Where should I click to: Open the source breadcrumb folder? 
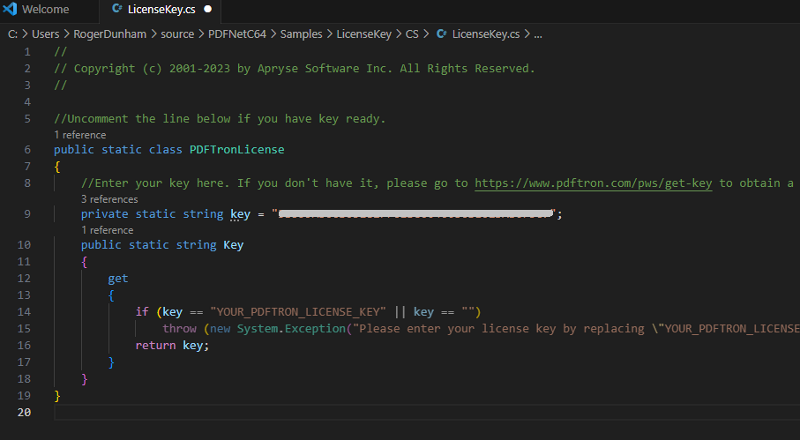click(177, 34)
